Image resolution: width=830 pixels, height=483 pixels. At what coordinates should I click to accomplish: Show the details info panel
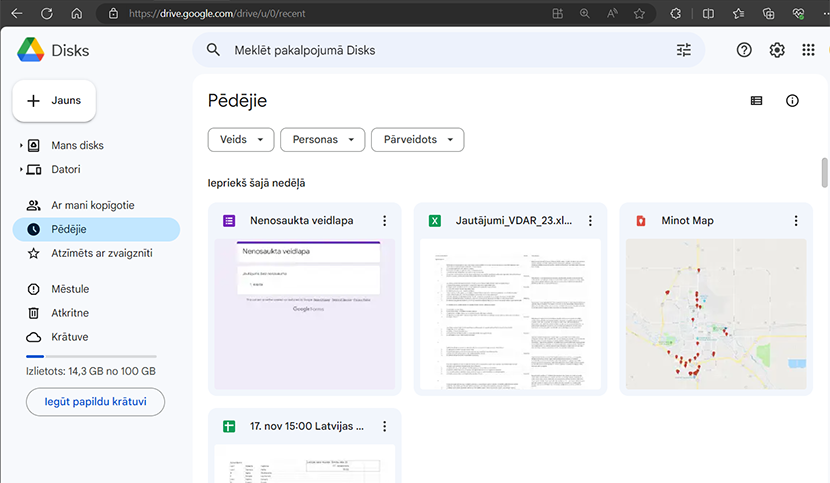[792, 101]
